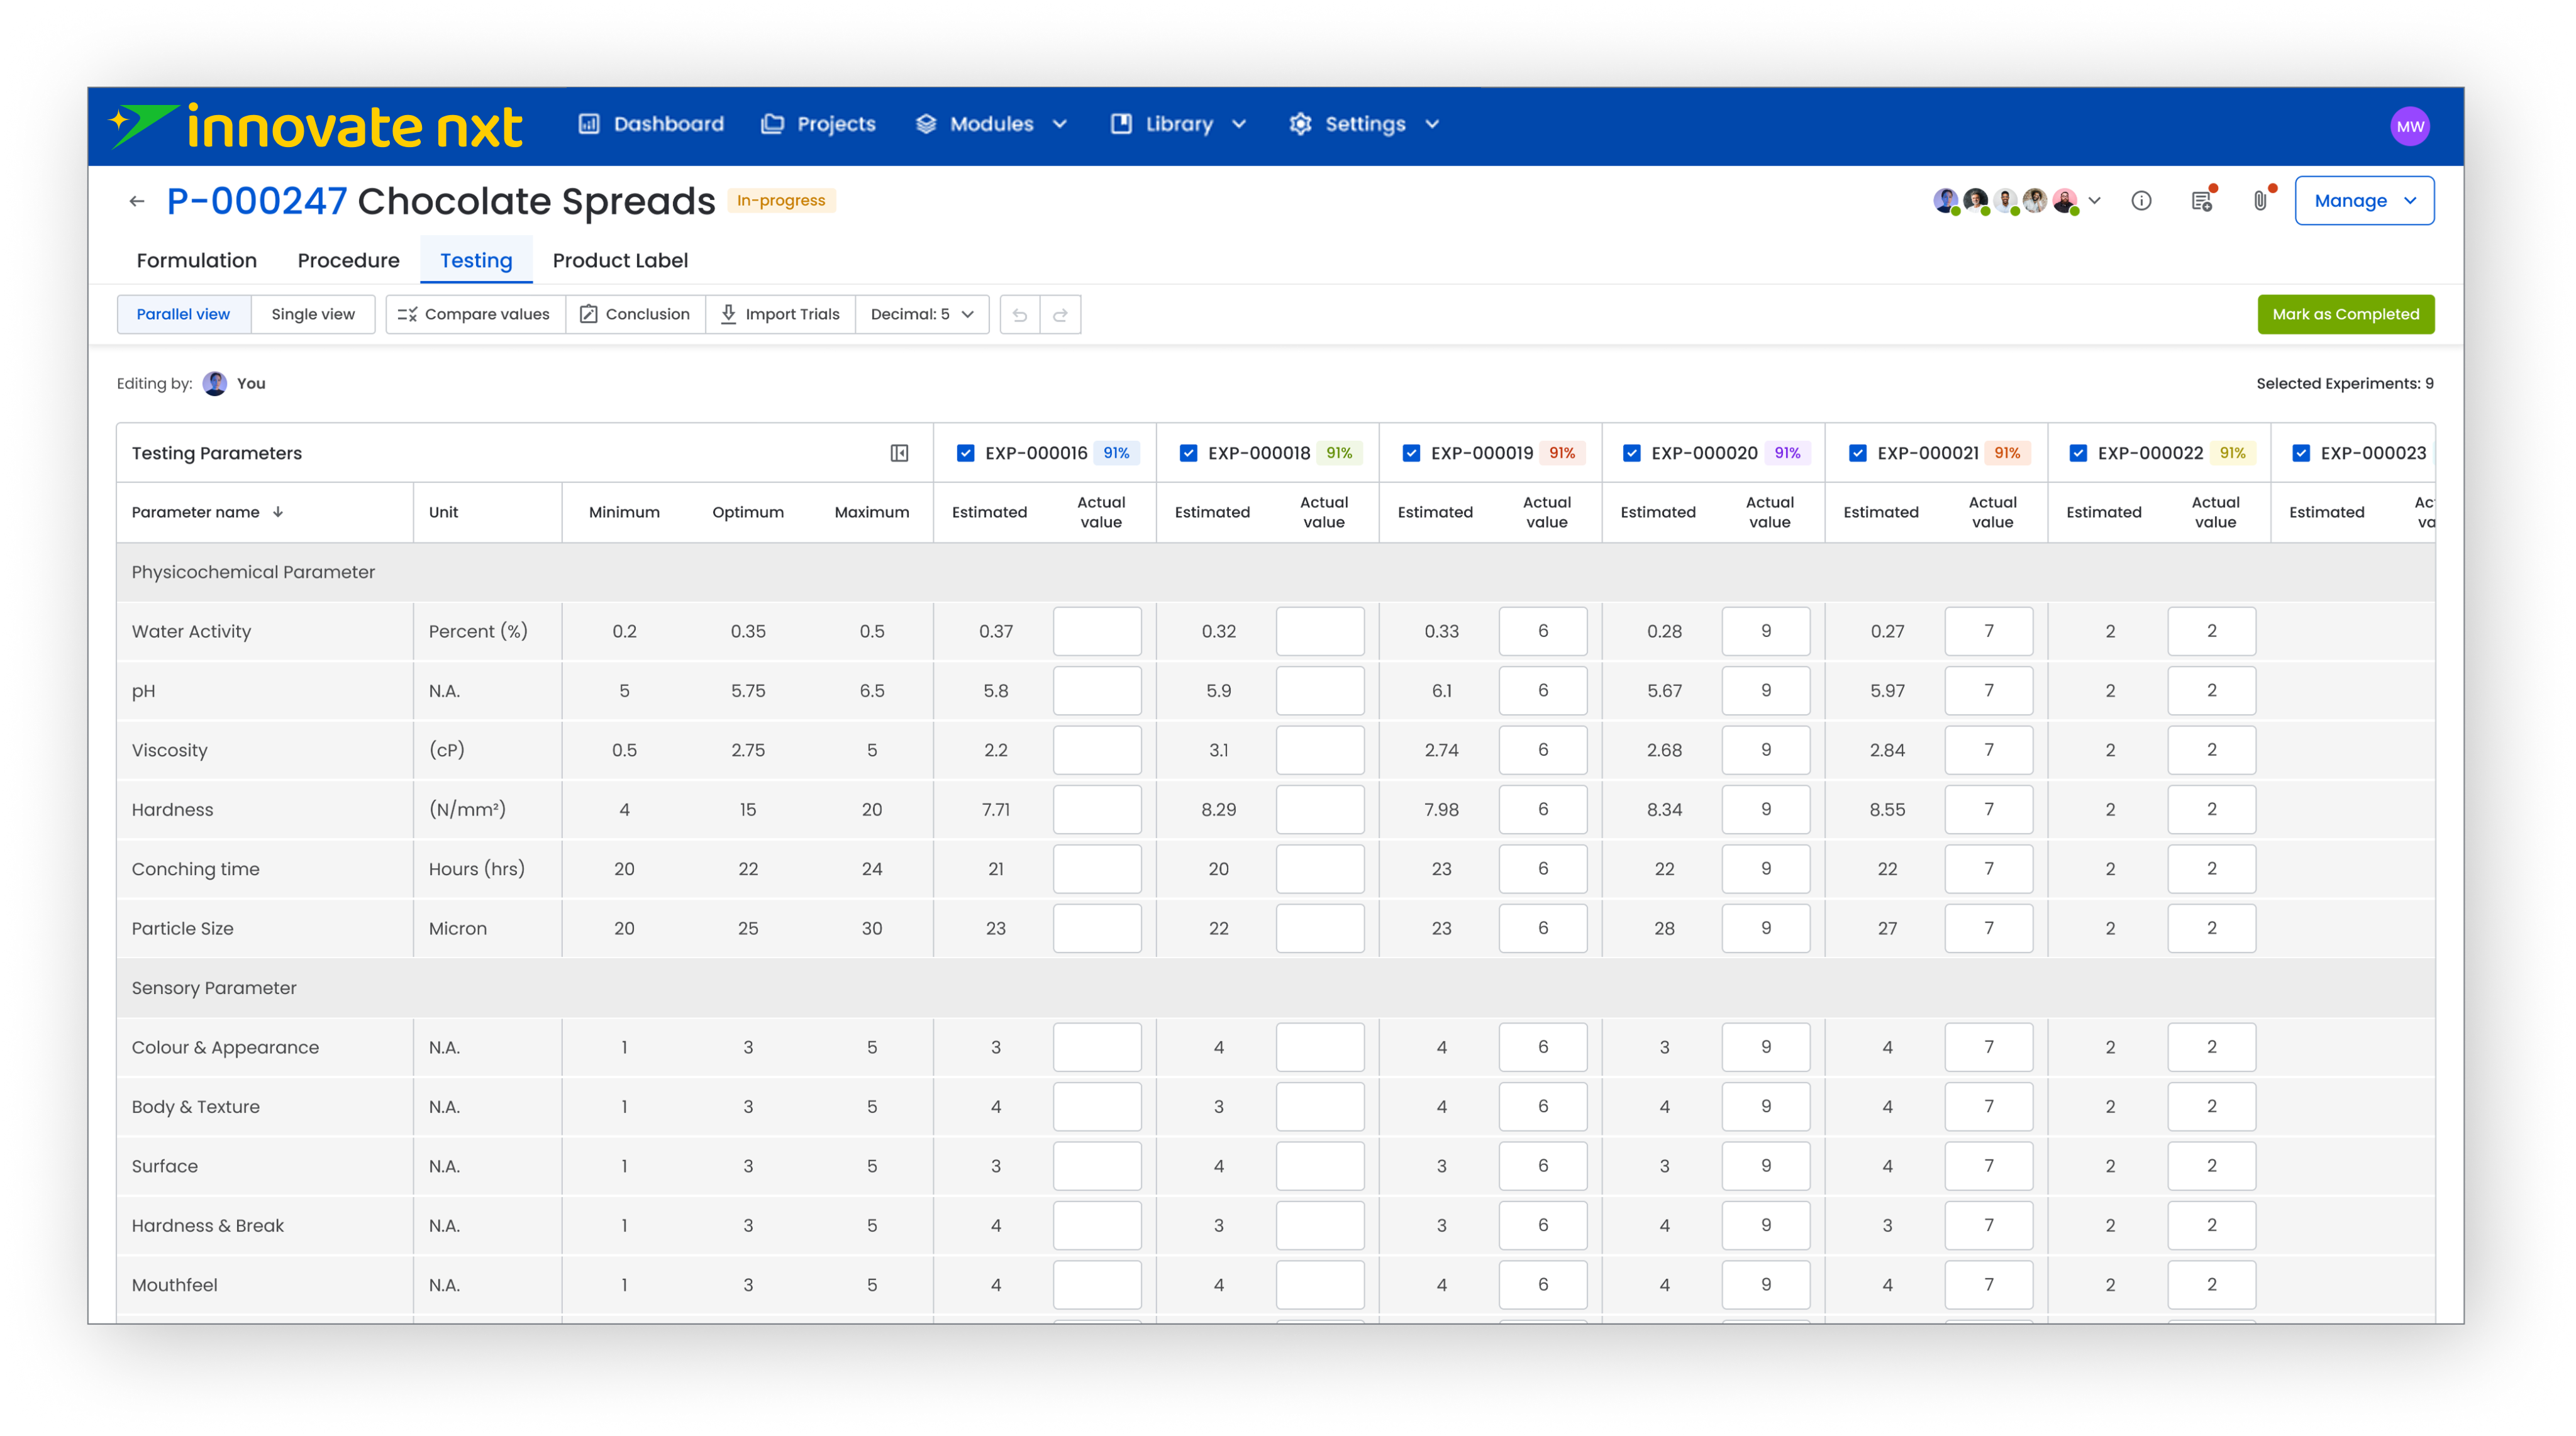Open the Manage dropdown
Viewport: 2576px width, 1436px height.
(2364, 200)
